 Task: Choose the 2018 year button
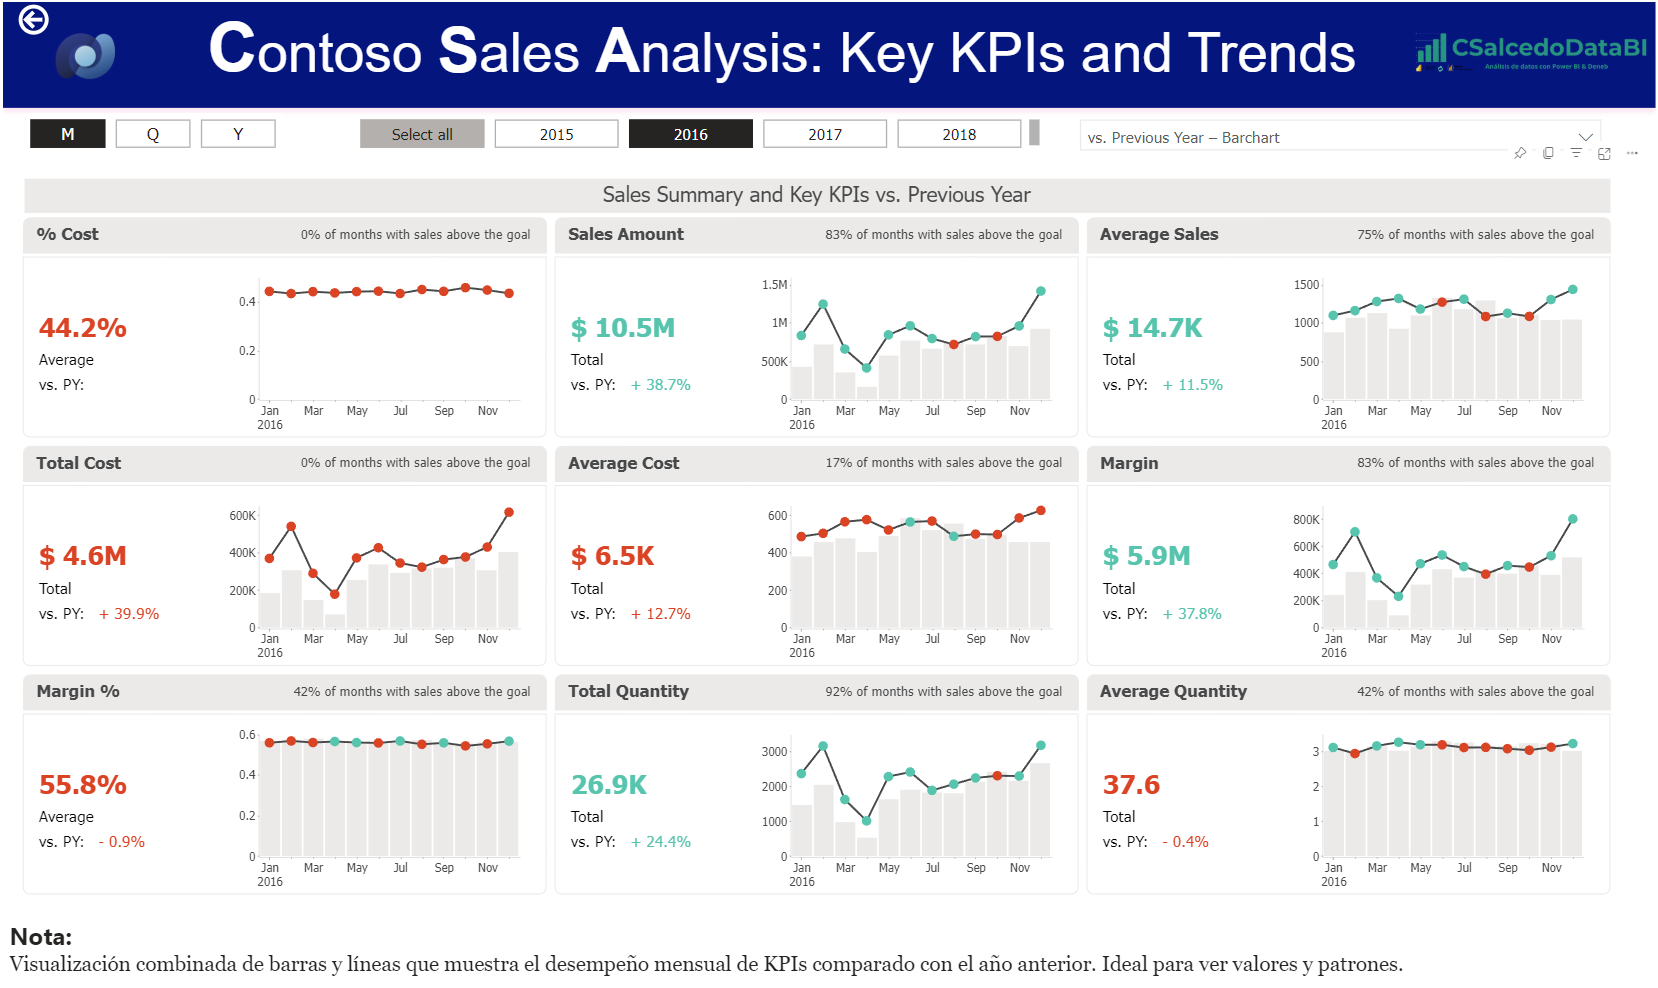click(x=959, y=134)
